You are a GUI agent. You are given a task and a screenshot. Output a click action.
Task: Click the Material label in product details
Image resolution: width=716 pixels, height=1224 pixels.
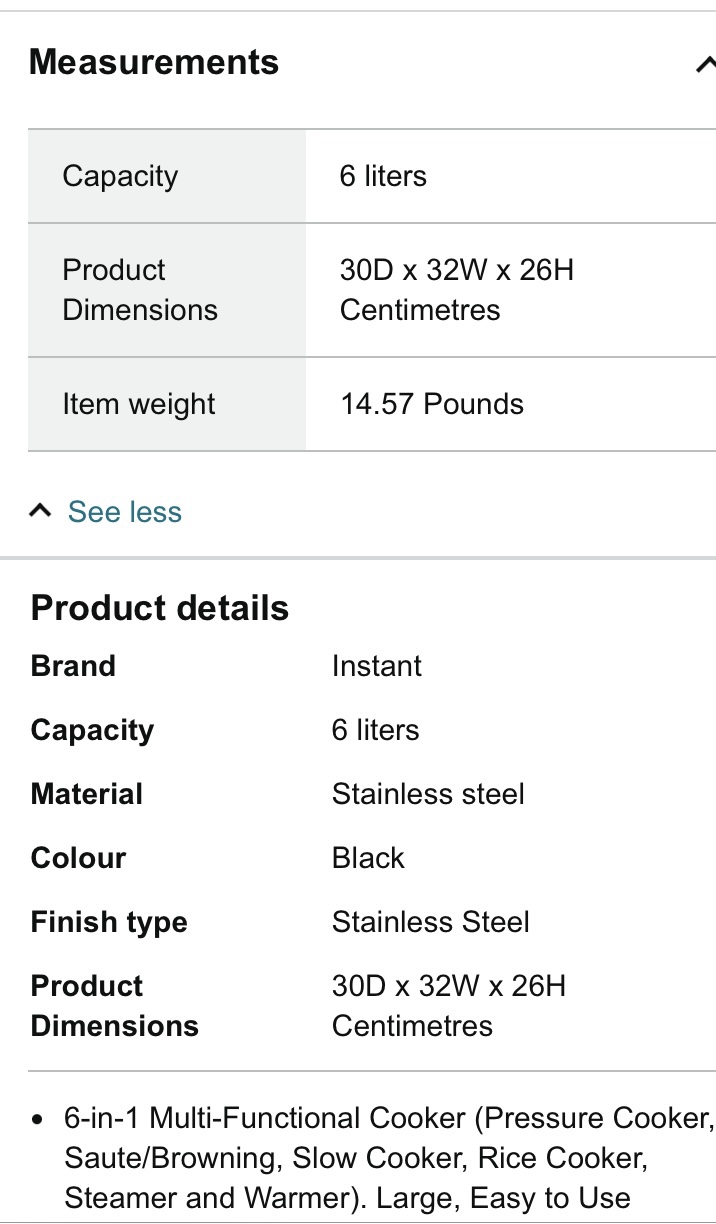87,794
